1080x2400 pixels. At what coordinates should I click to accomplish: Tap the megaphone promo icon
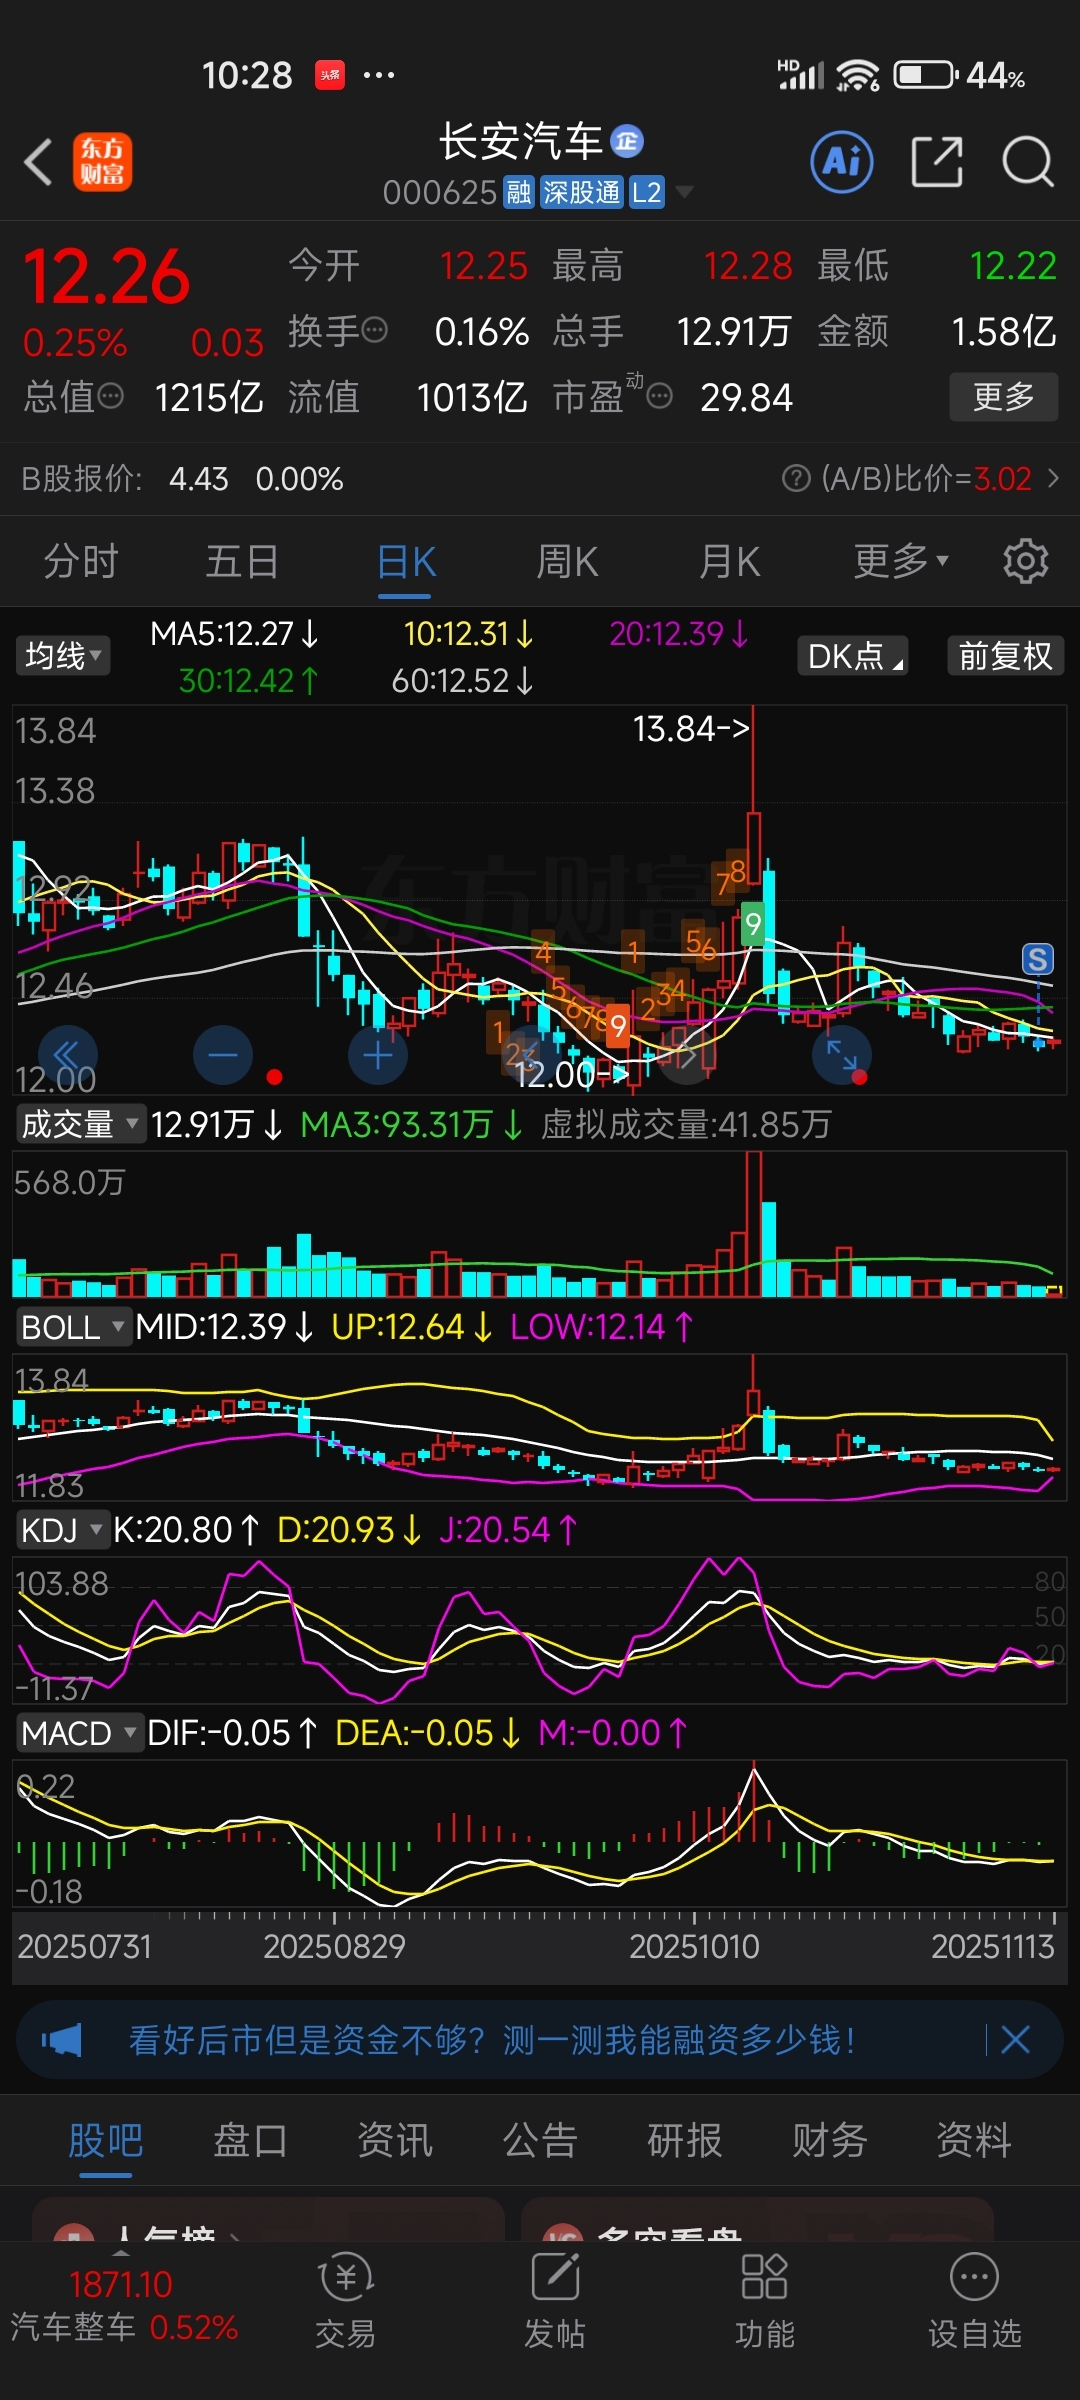(62, 2040)
